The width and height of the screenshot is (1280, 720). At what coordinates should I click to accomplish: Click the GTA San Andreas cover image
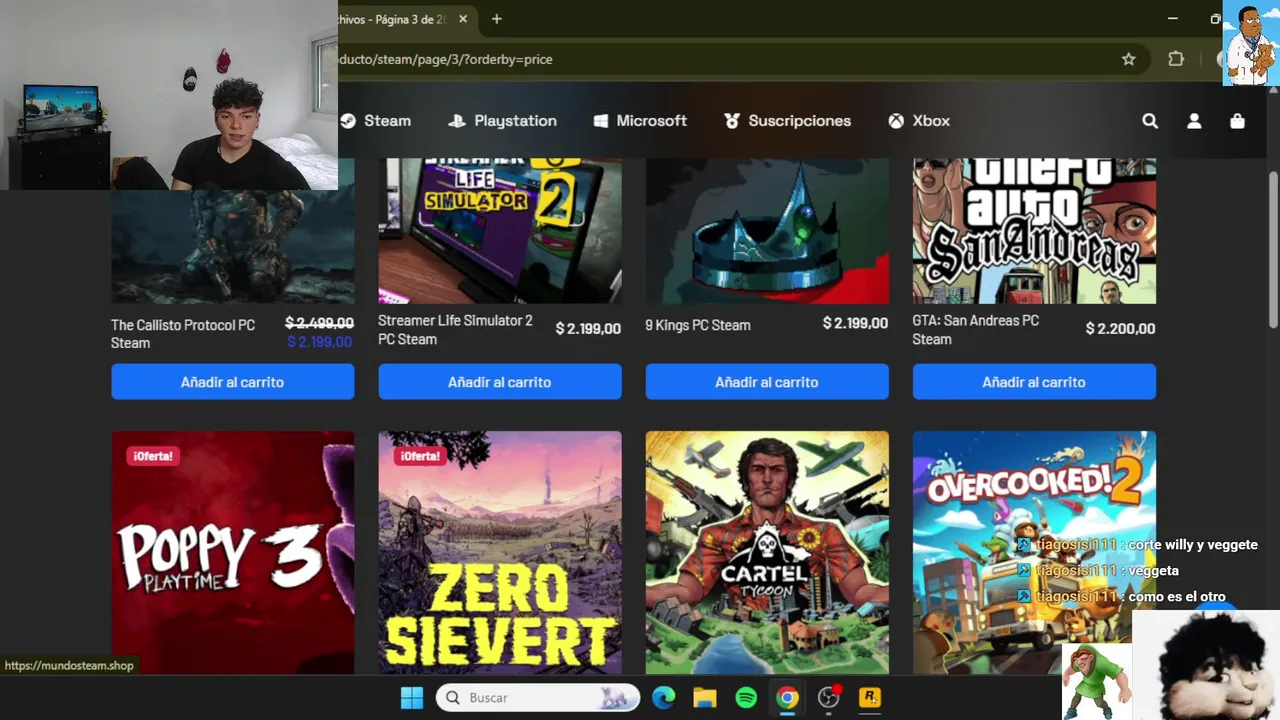[x=1034, y=231]
